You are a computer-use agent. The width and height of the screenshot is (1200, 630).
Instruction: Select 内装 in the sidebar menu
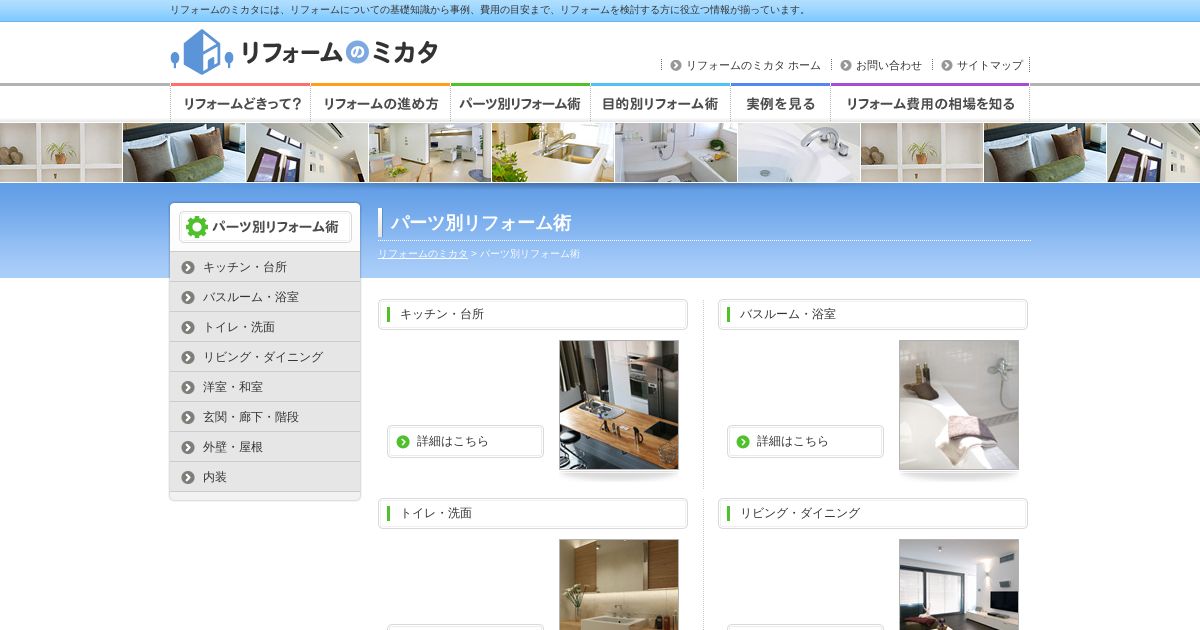click(x=265, y=477)
